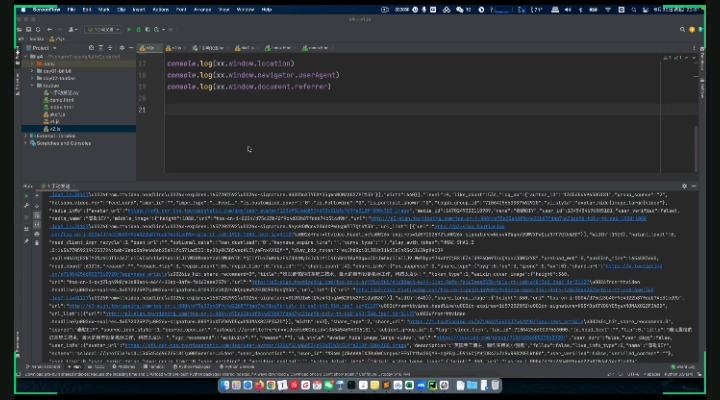This screenshot has height=400, width=720.
Task: Print the Run console output
Action: coord(37,234)
